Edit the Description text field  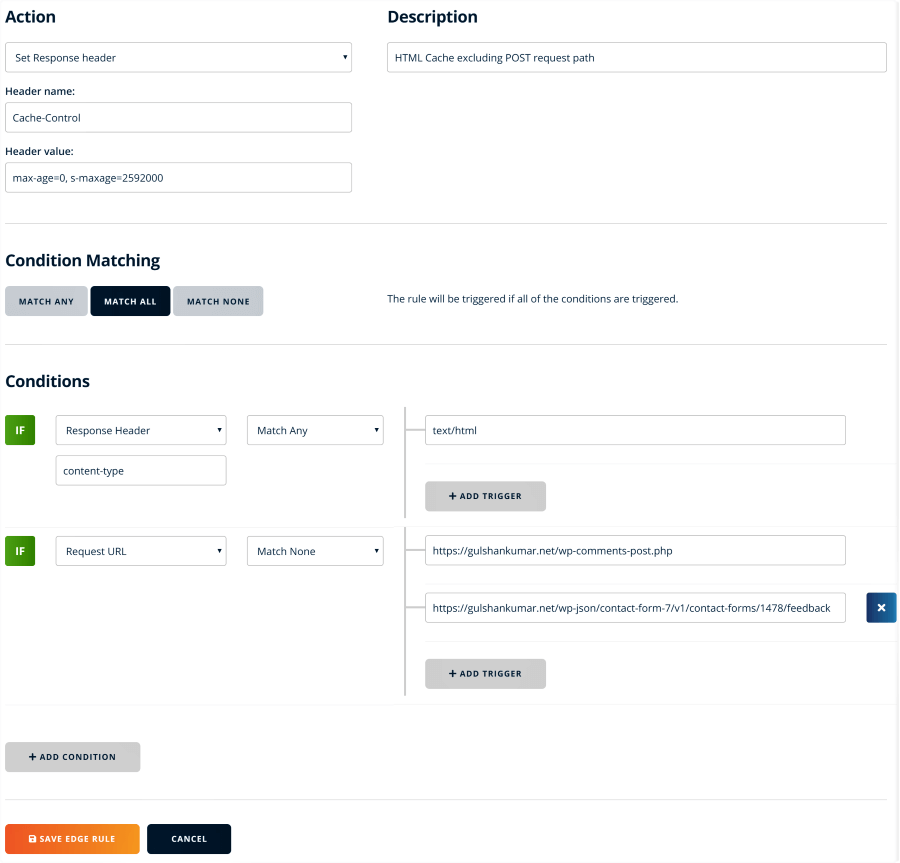click(x=636, y=58)
